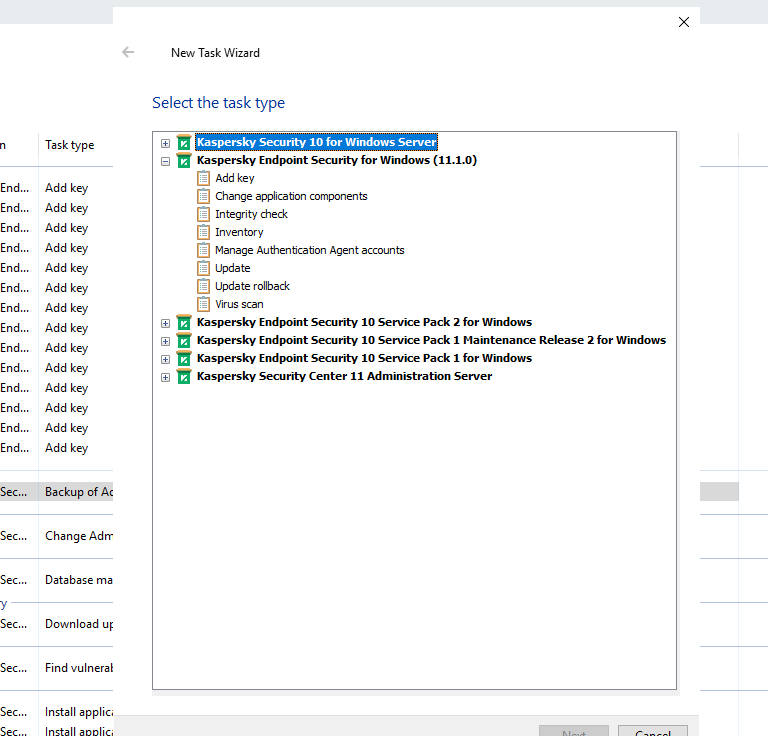Select the Add key task type
The image size is (768, 736).
coord(235,178)
